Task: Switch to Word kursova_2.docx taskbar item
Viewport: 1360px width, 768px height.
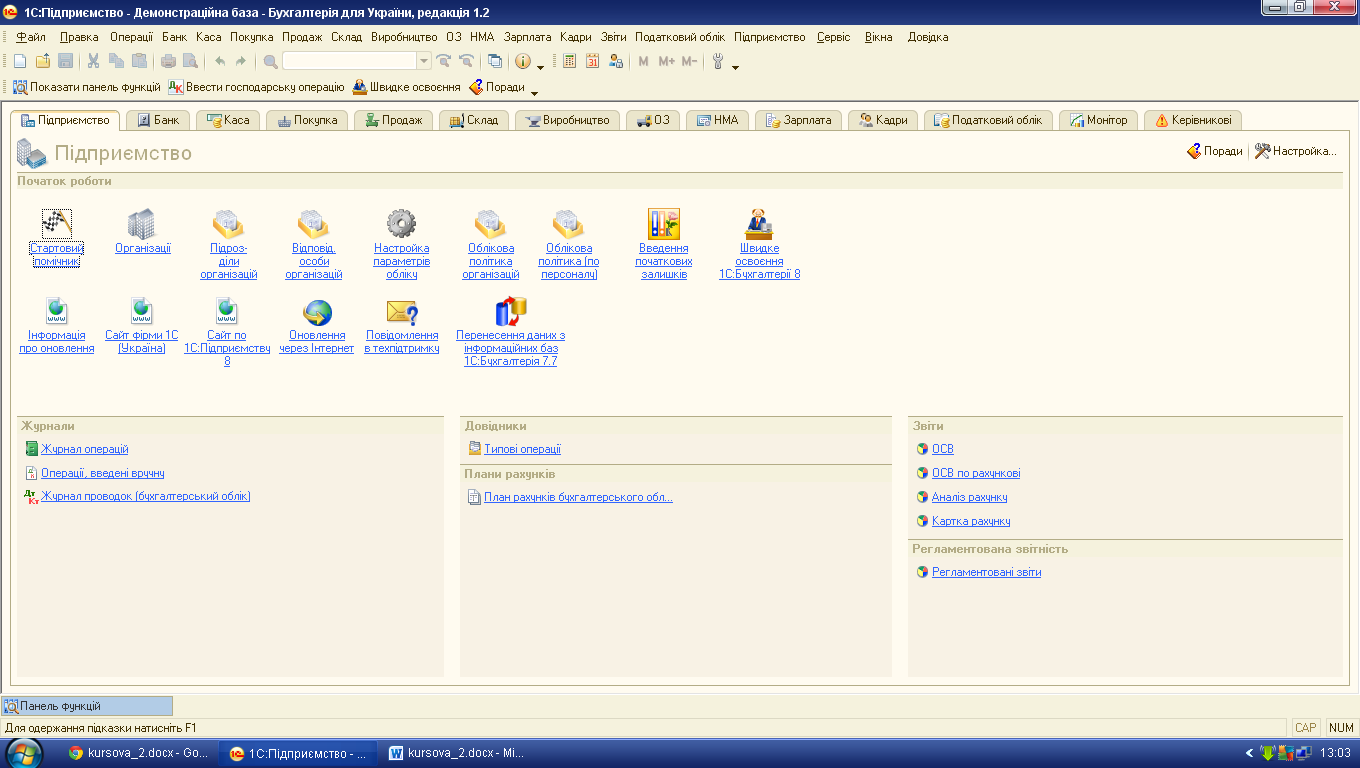Action: coord(457,753)
